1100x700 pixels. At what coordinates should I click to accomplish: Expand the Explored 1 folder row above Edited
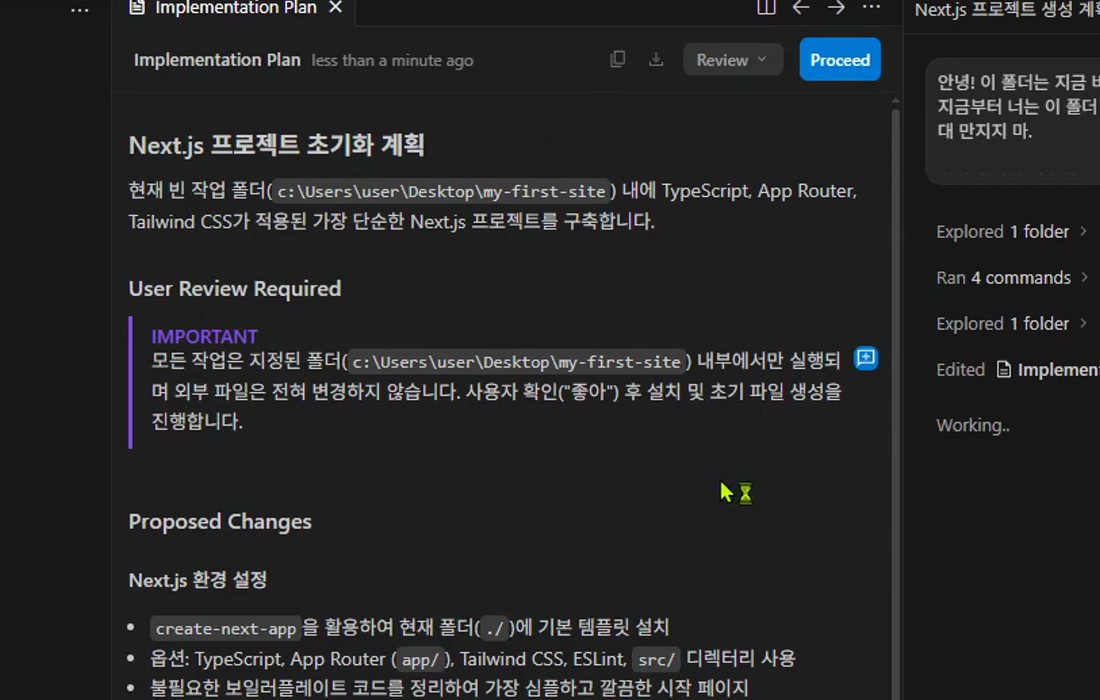click(x=1011, y=323)
